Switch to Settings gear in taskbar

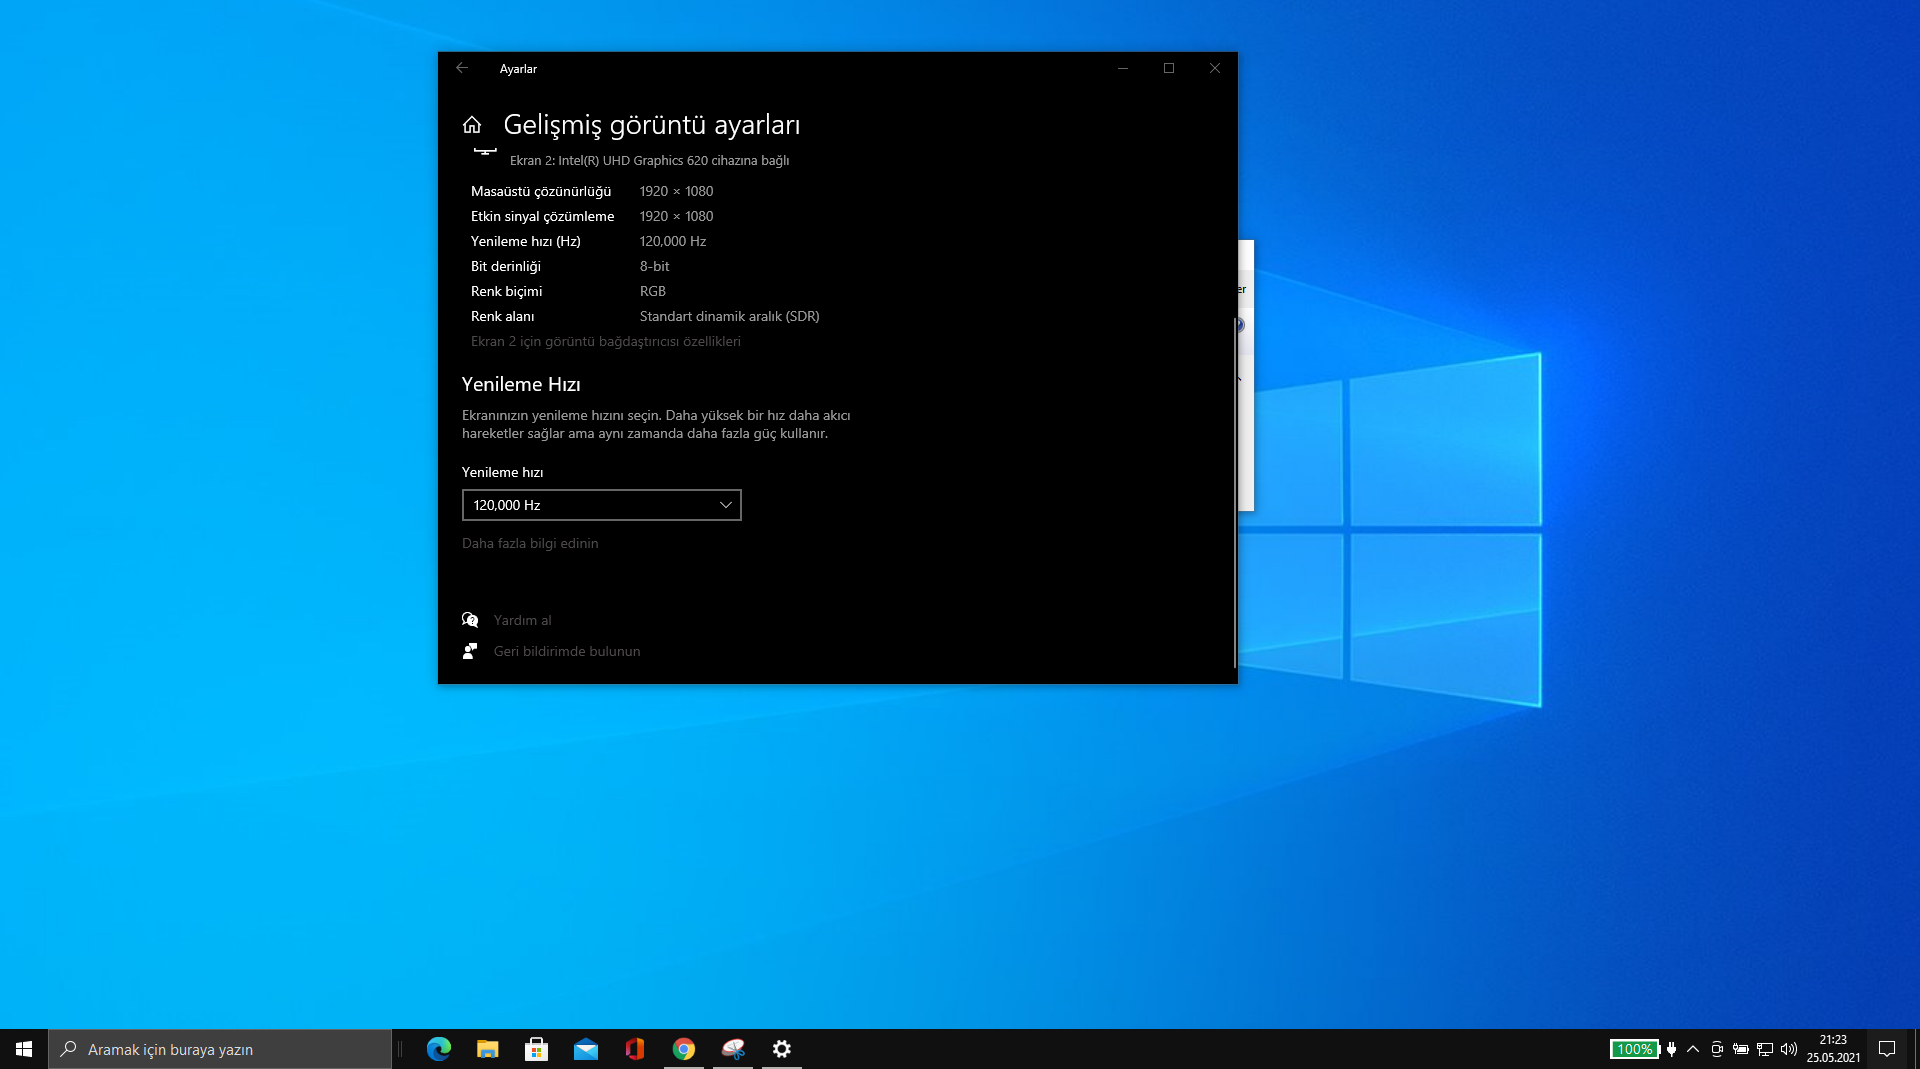point(782,1049)
